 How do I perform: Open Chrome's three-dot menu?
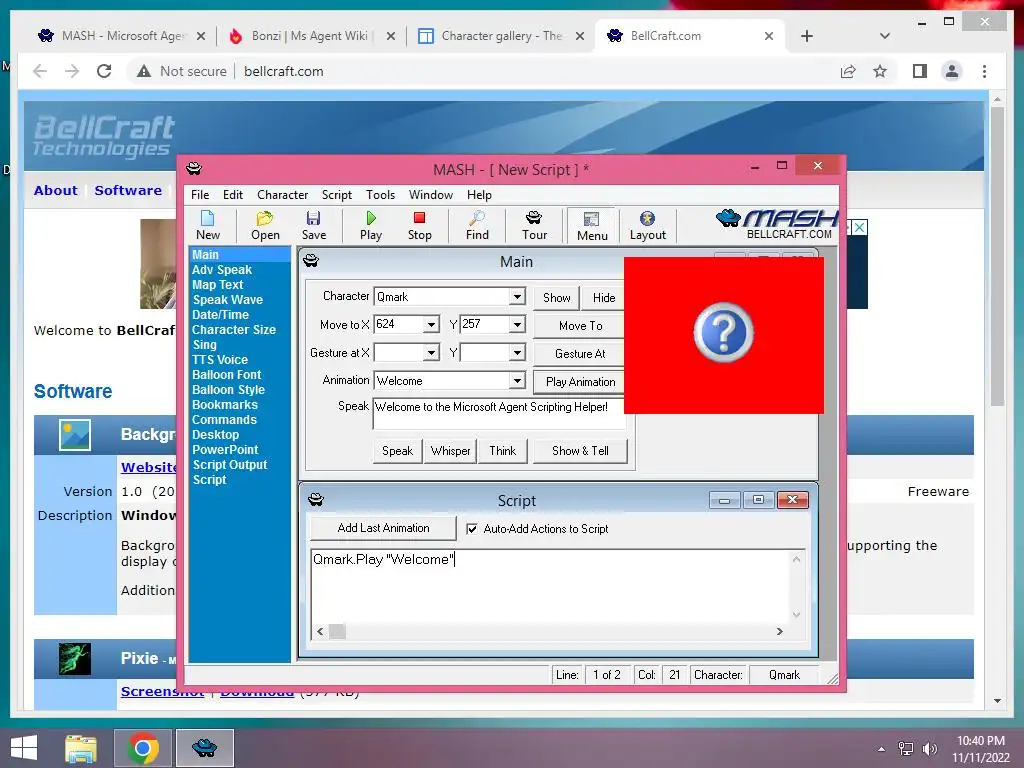point(984,71)
